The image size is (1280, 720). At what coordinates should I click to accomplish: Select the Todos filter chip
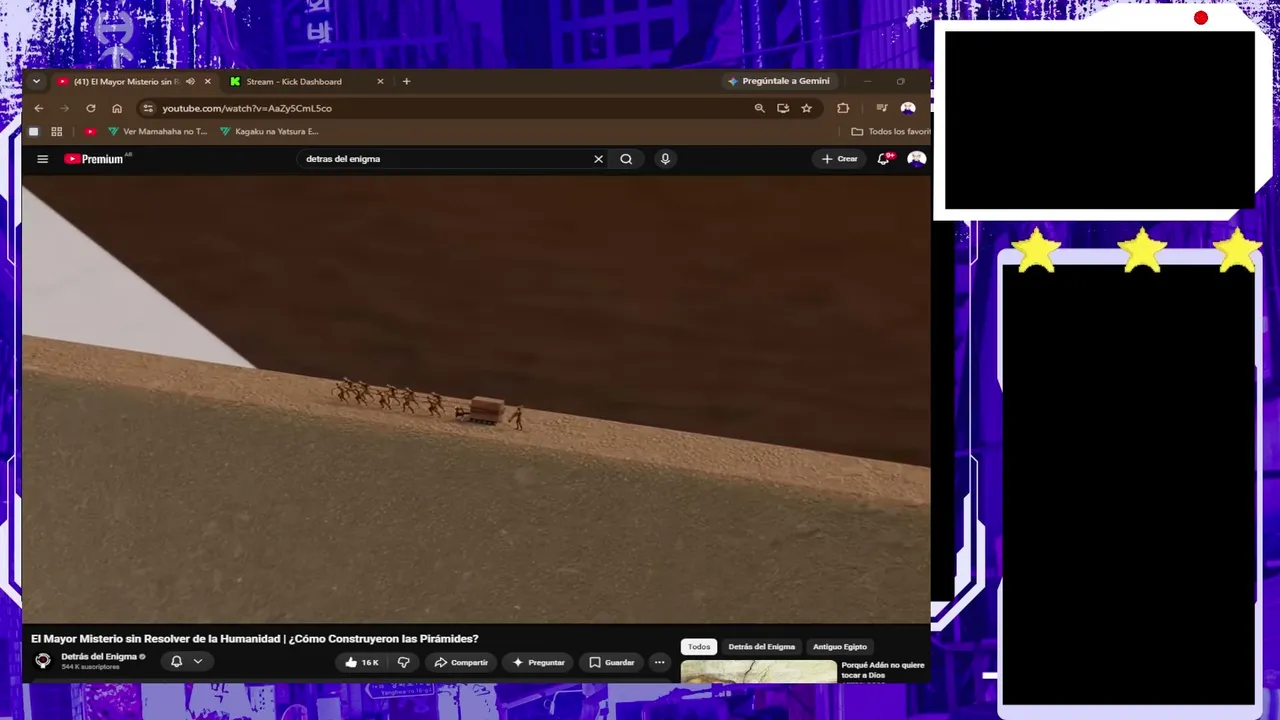pos(699,647)
